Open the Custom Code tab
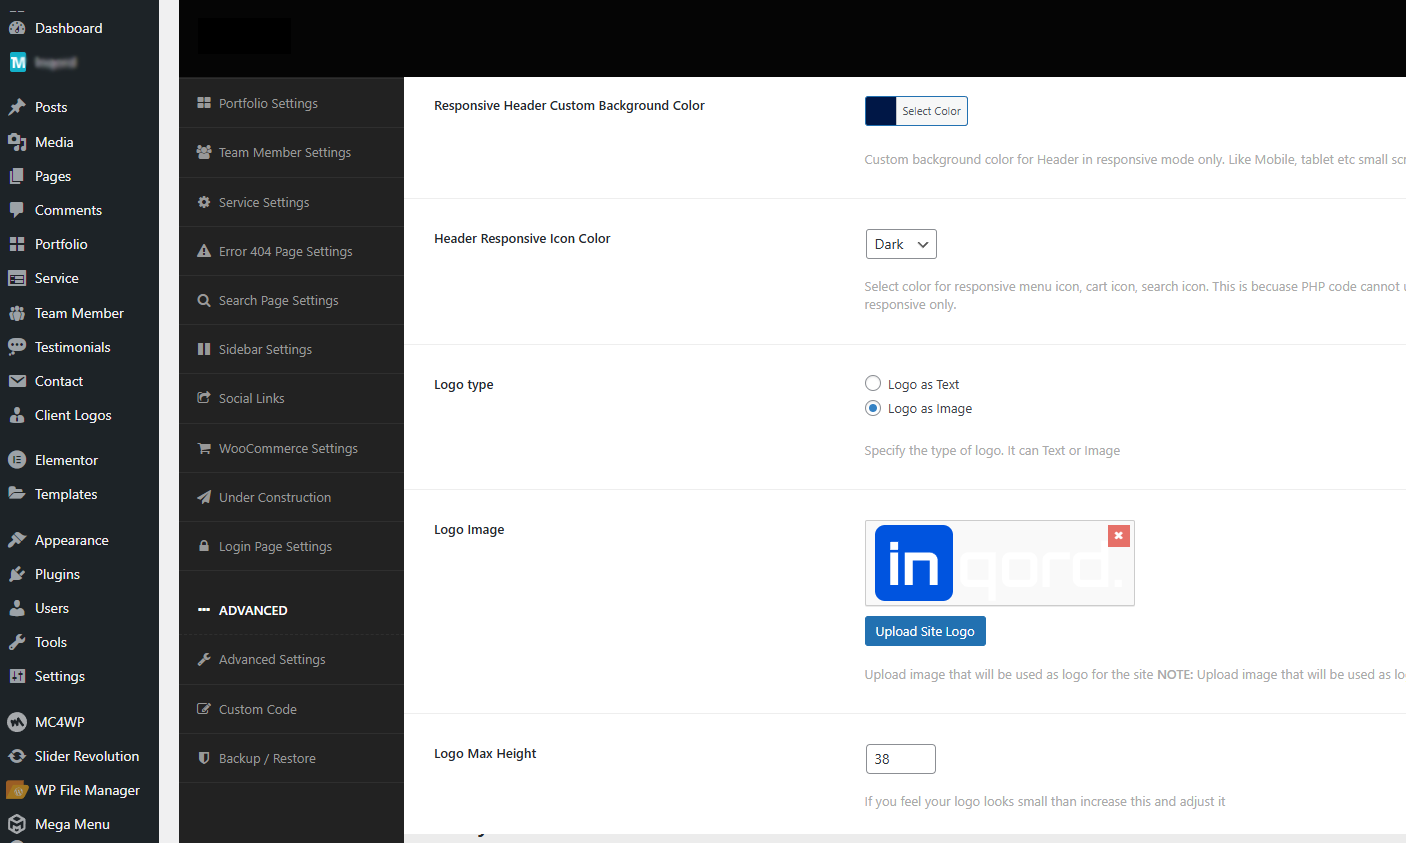Viewport: 1406px width, 843px height. tap(291, 709)
